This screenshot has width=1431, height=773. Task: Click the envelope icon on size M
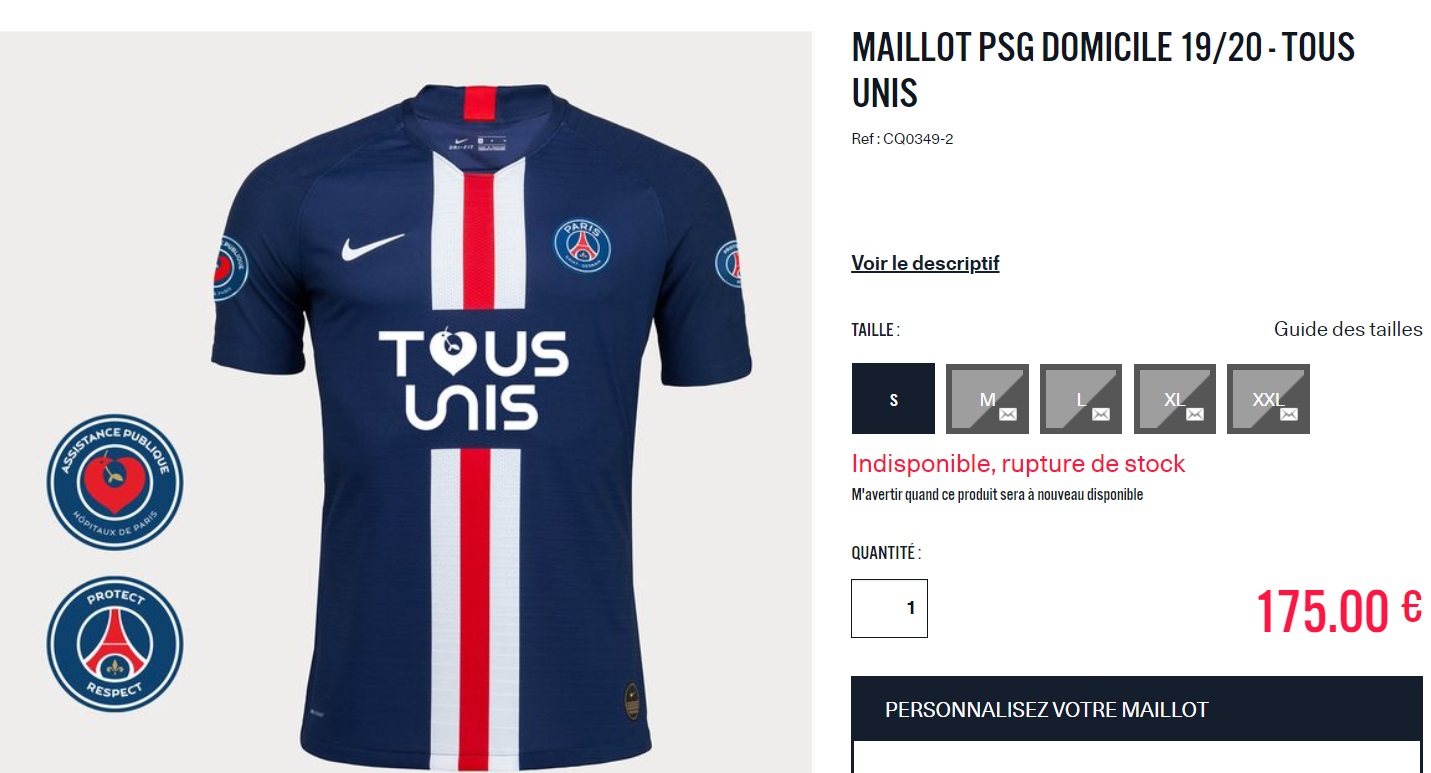pos(1008,414)
